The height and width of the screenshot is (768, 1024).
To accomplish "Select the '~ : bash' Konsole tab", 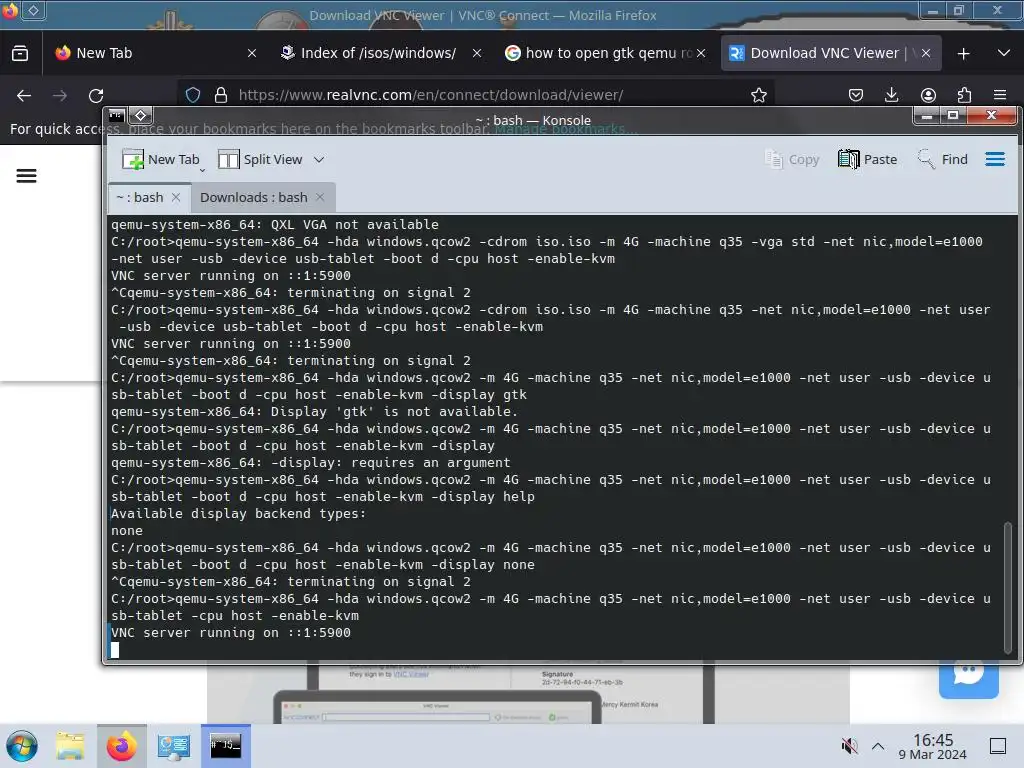I will (149, 197).
